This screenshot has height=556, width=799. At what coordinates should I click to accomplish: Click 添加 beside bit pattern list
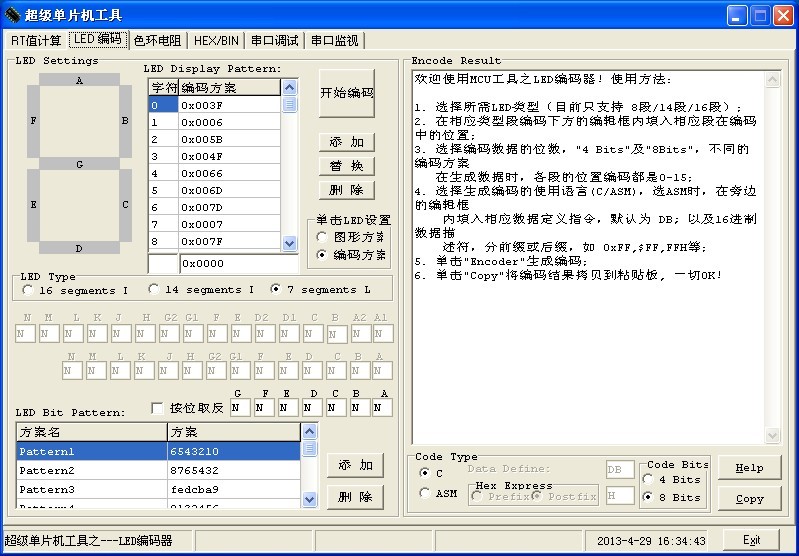pyautogui.click(x=355, y=465)
